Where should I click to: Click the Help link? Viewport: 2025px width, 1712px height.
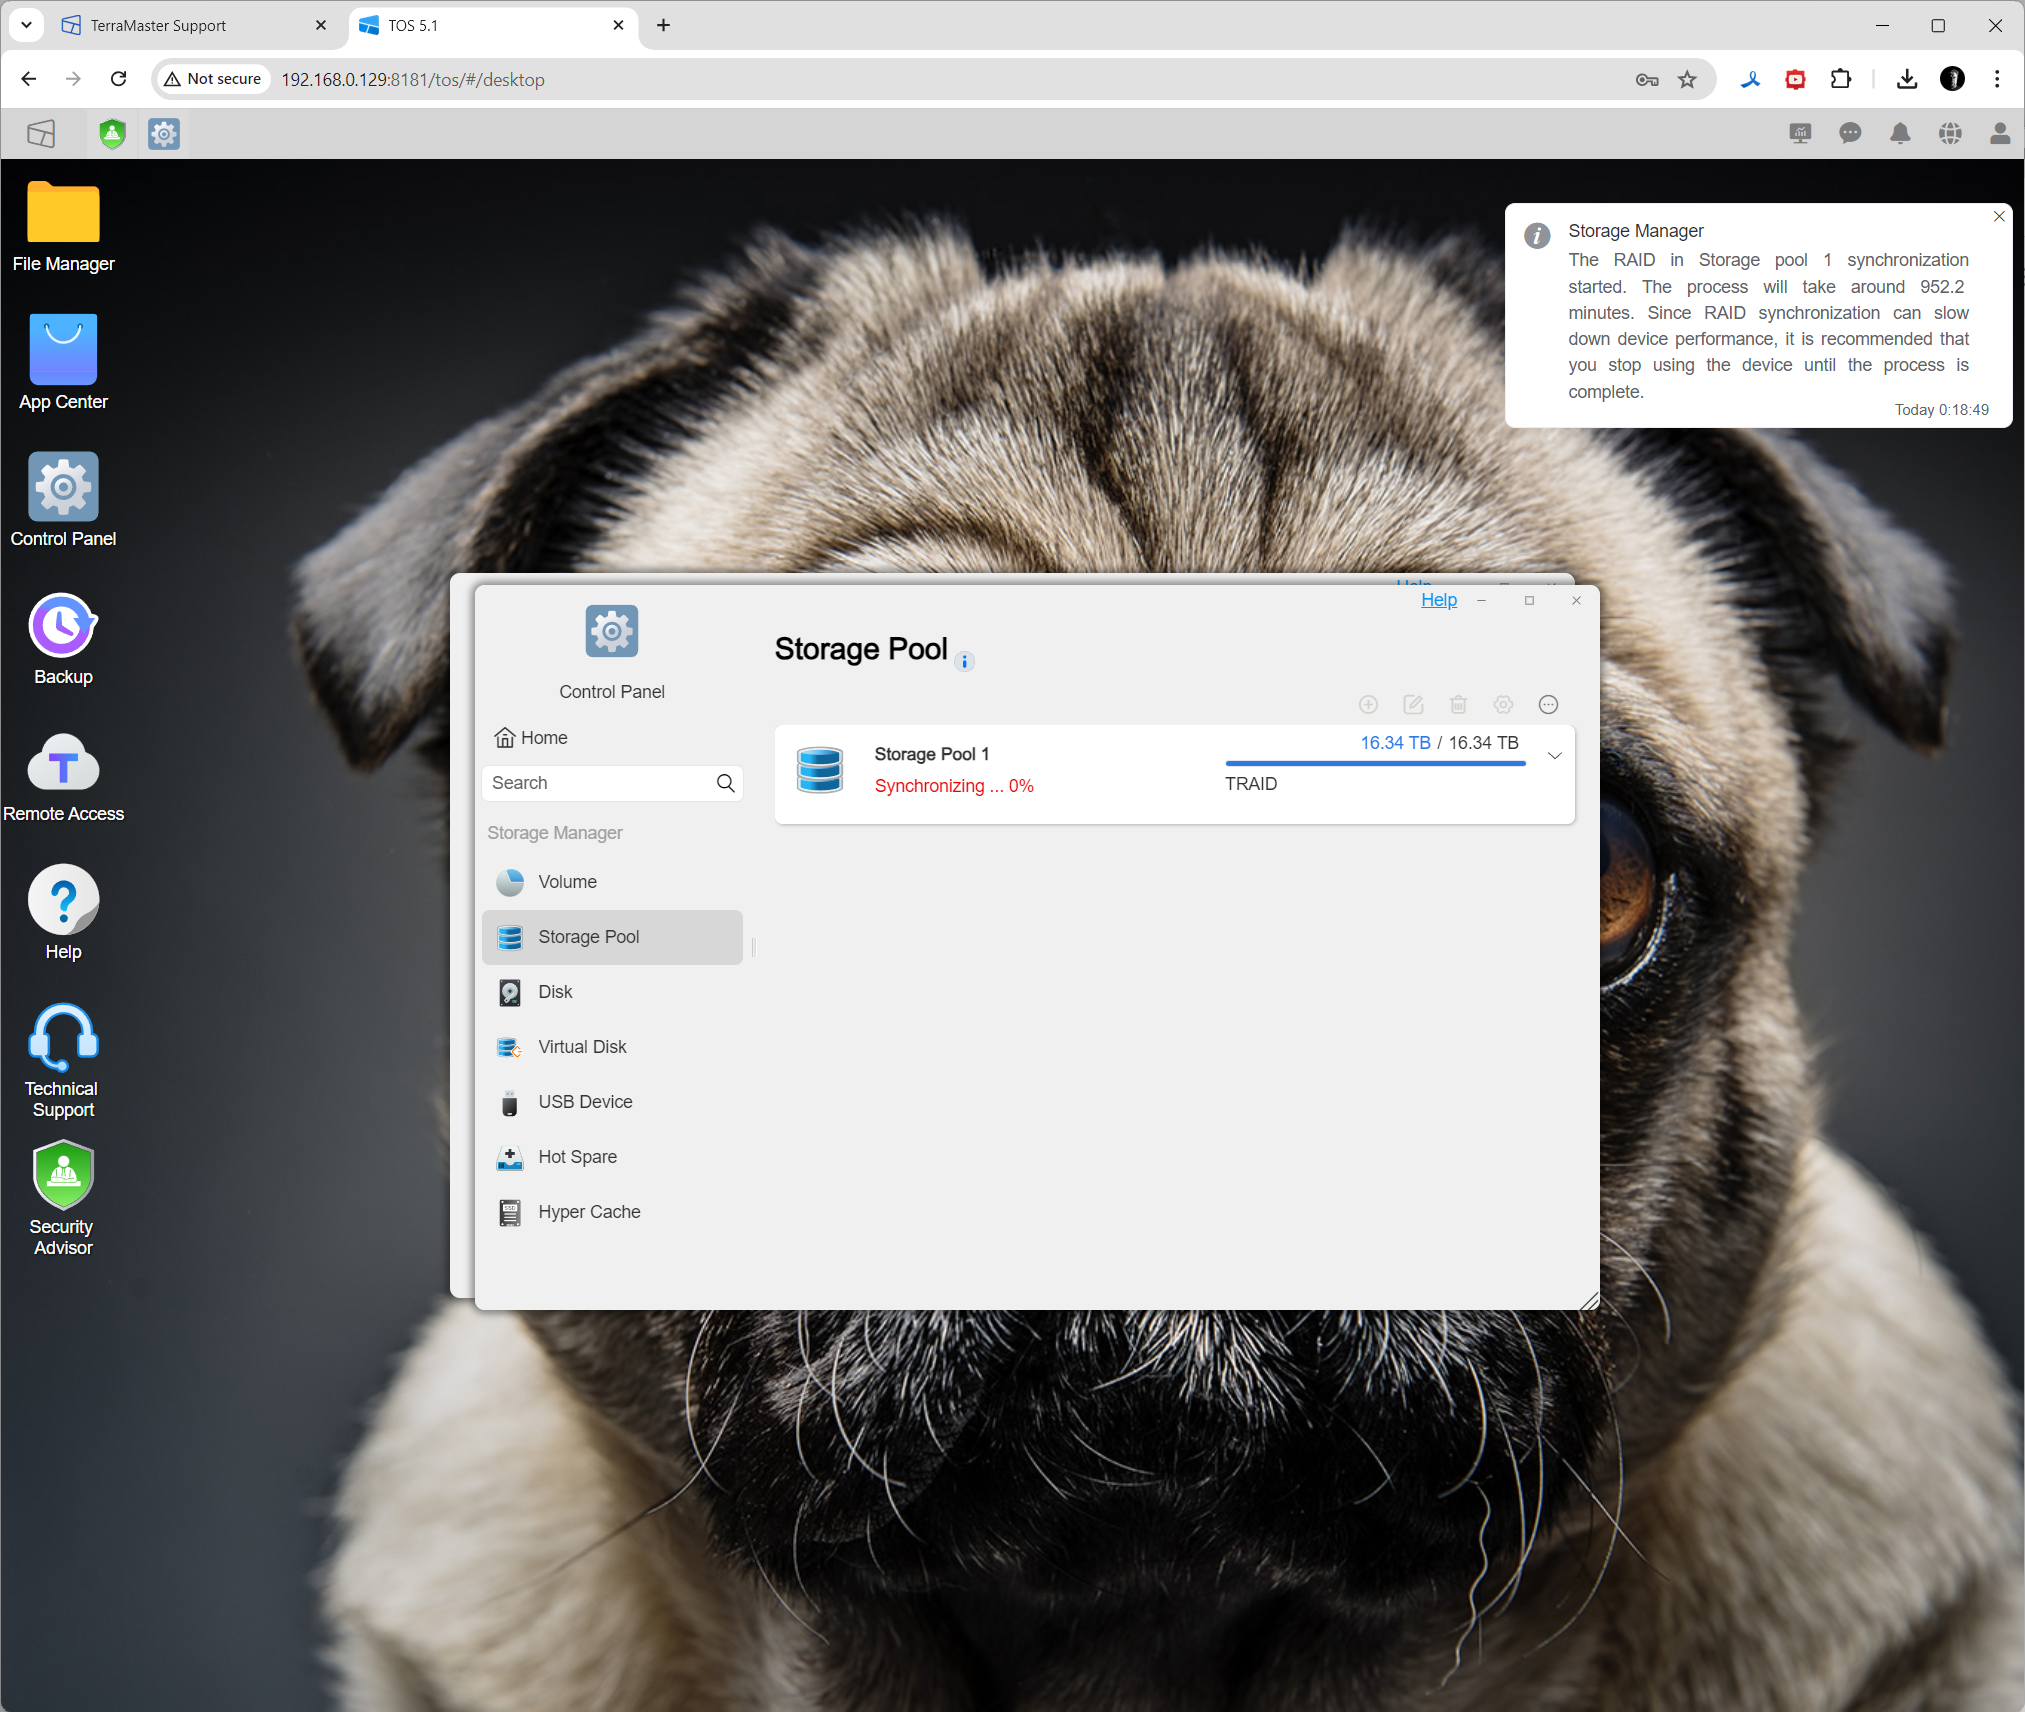point(1438,600)
